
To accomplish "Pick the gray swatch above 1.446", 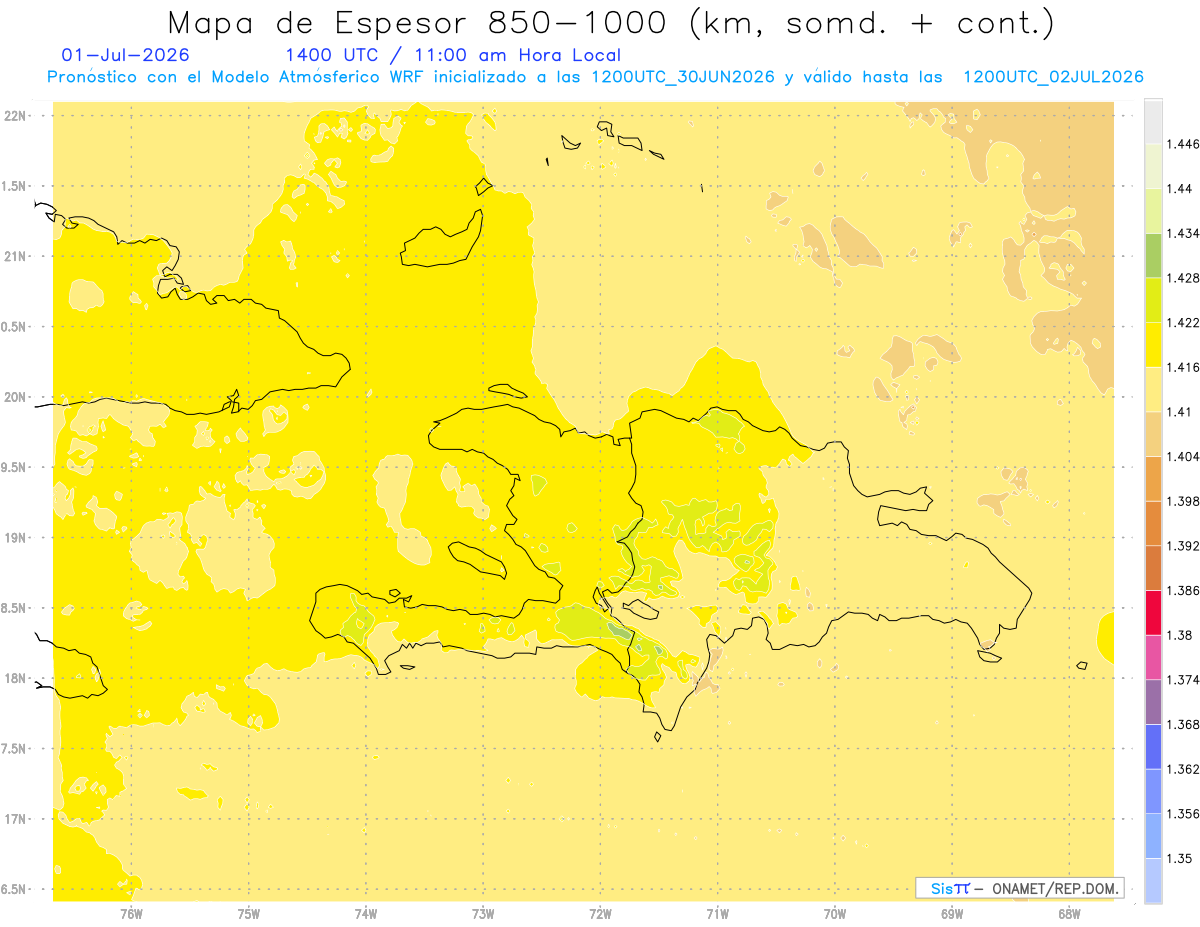I will (x=1153, y=122).
